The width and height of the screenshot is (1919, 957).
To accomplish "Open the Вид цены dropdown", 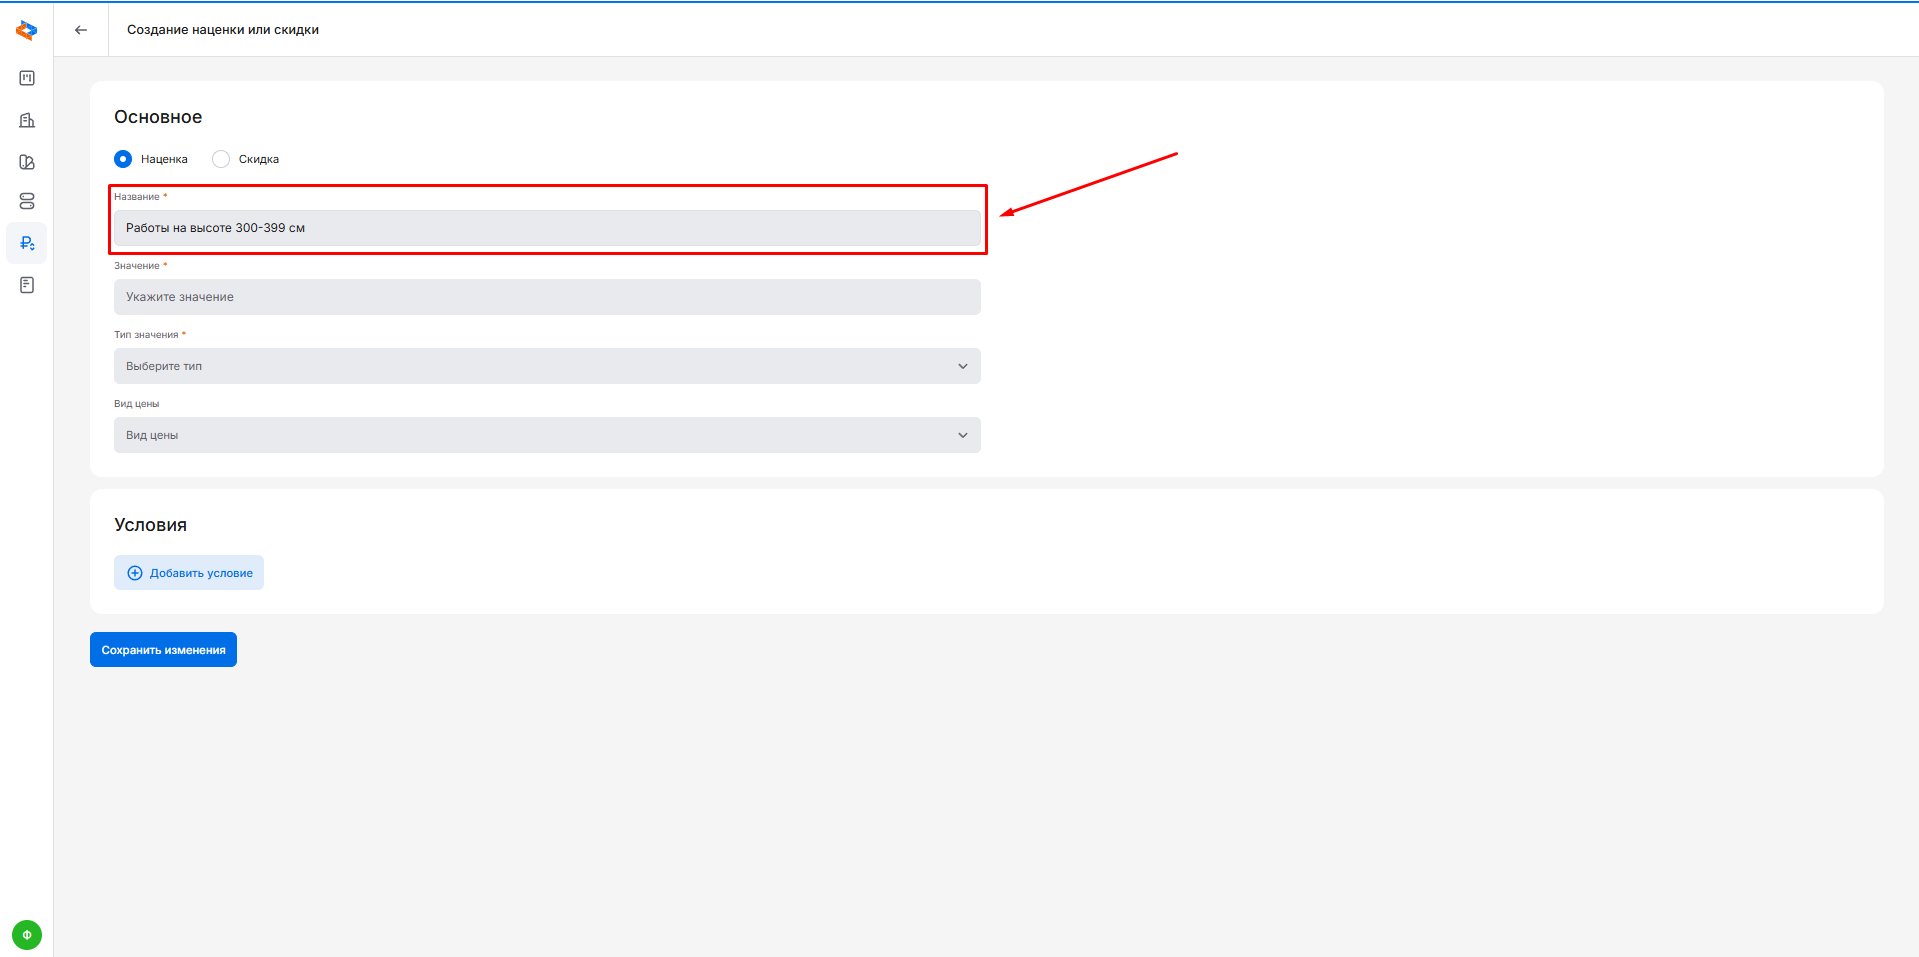I will [x=546, y=435].
